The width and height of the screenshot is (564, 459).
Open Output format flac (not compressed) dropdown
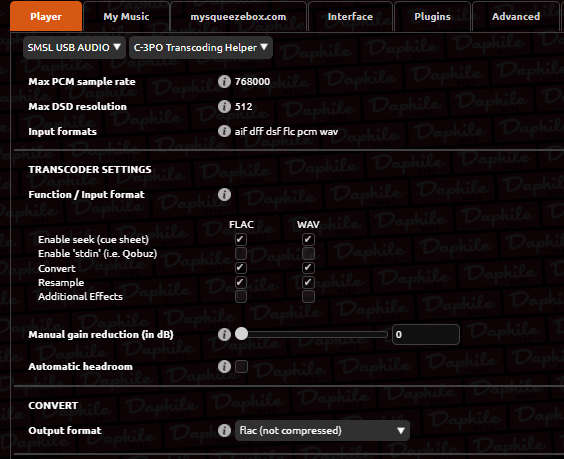pos(322,431)
